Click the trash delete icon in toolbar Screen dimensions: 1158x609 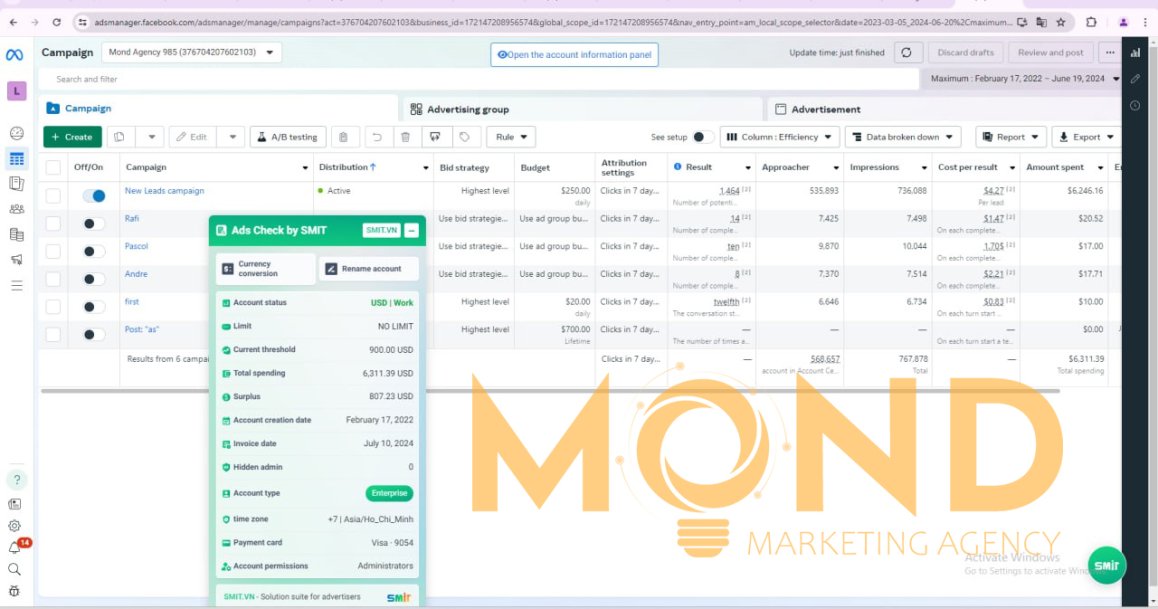pyautogui.click(x=405, y=137)
